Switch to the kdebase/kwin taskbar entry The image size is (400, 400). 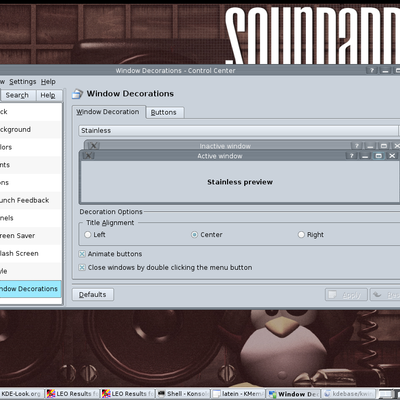[348, 394]
